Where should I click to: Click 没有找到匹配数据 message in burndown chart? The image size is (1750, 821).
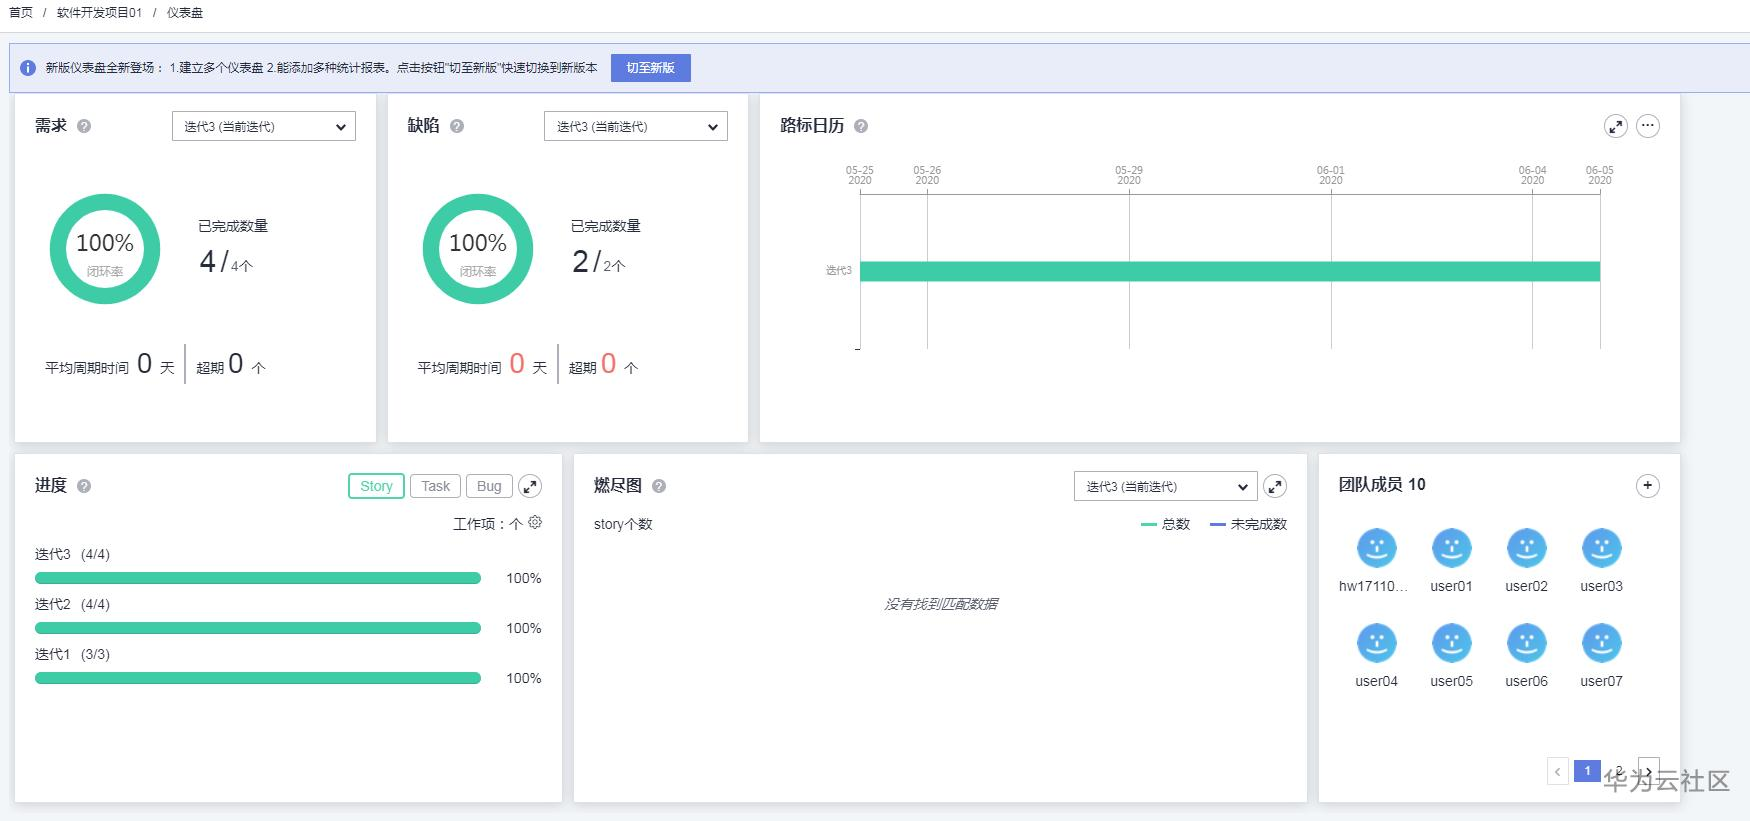click(941, 604)
